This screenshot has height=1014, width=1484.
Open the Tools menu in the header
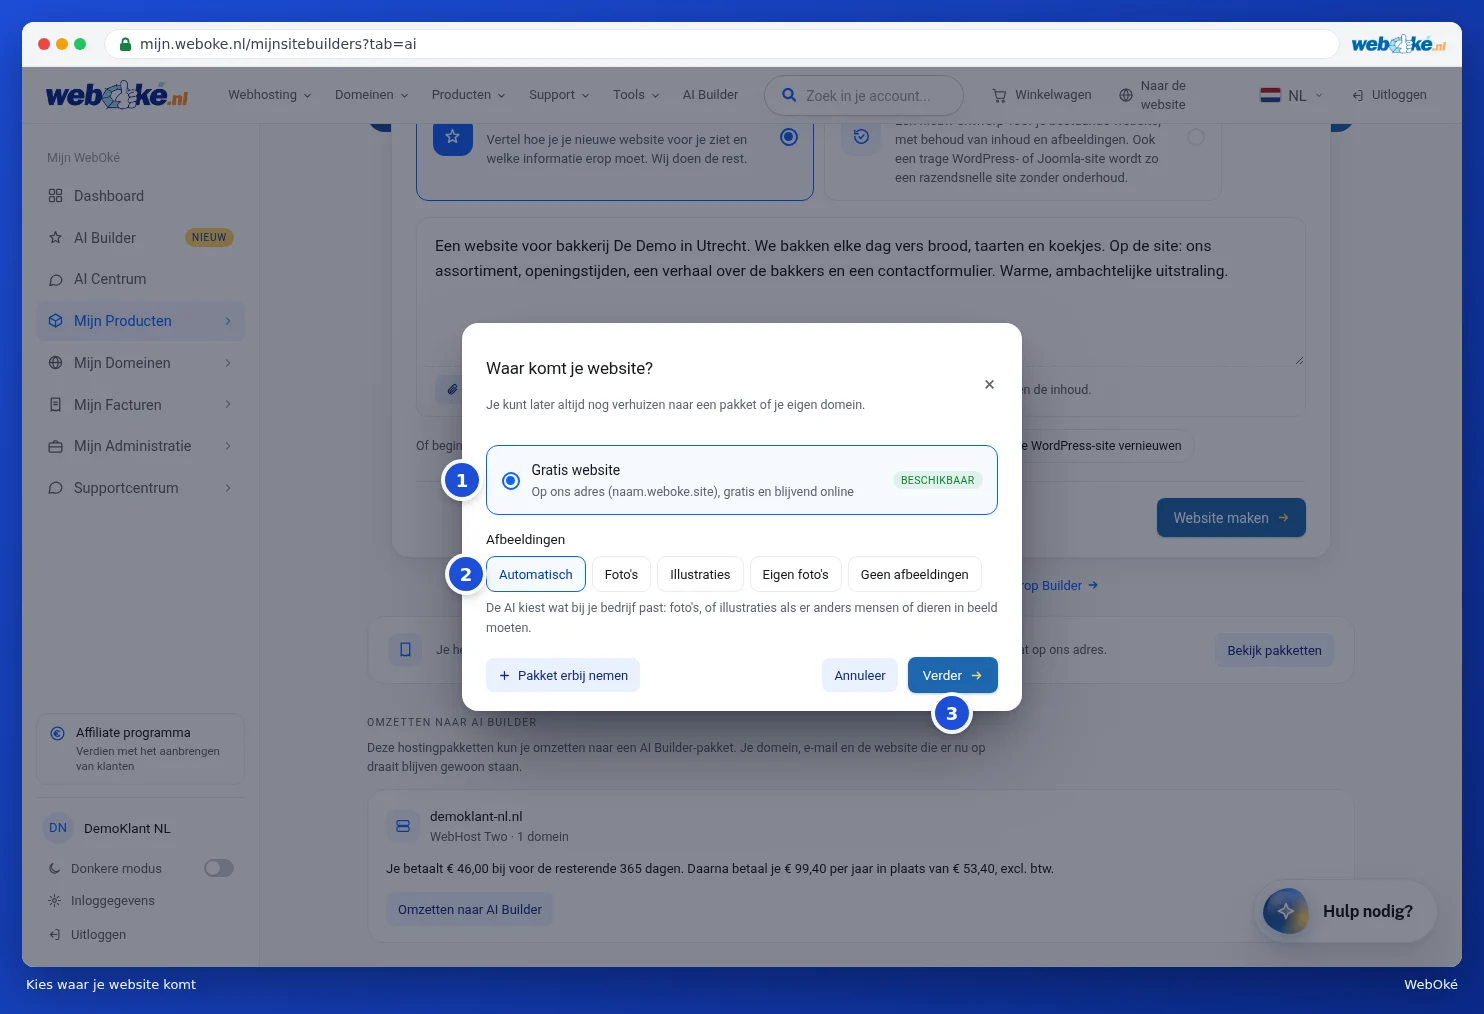pyautogui.click(x=636, y=95)
